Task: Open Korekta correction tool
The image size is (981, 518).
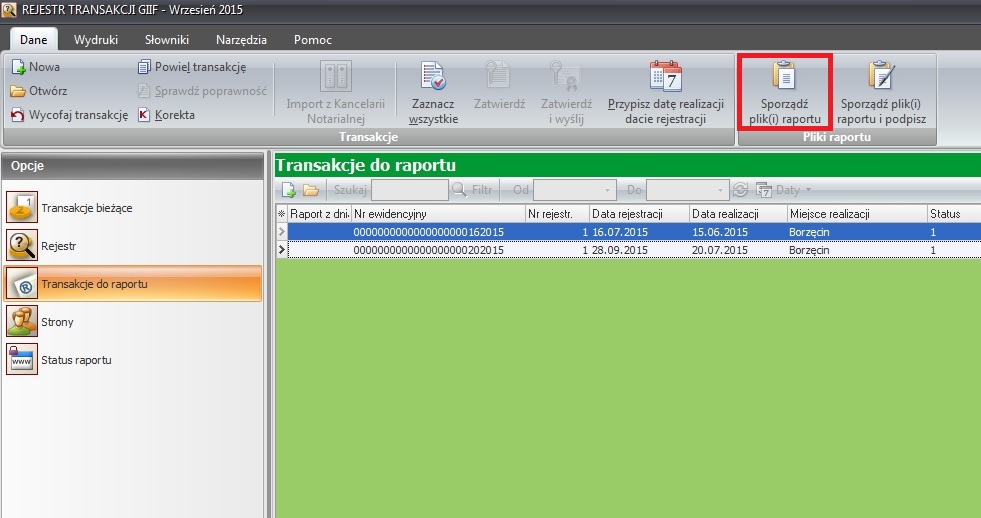Action: (166, 115)
